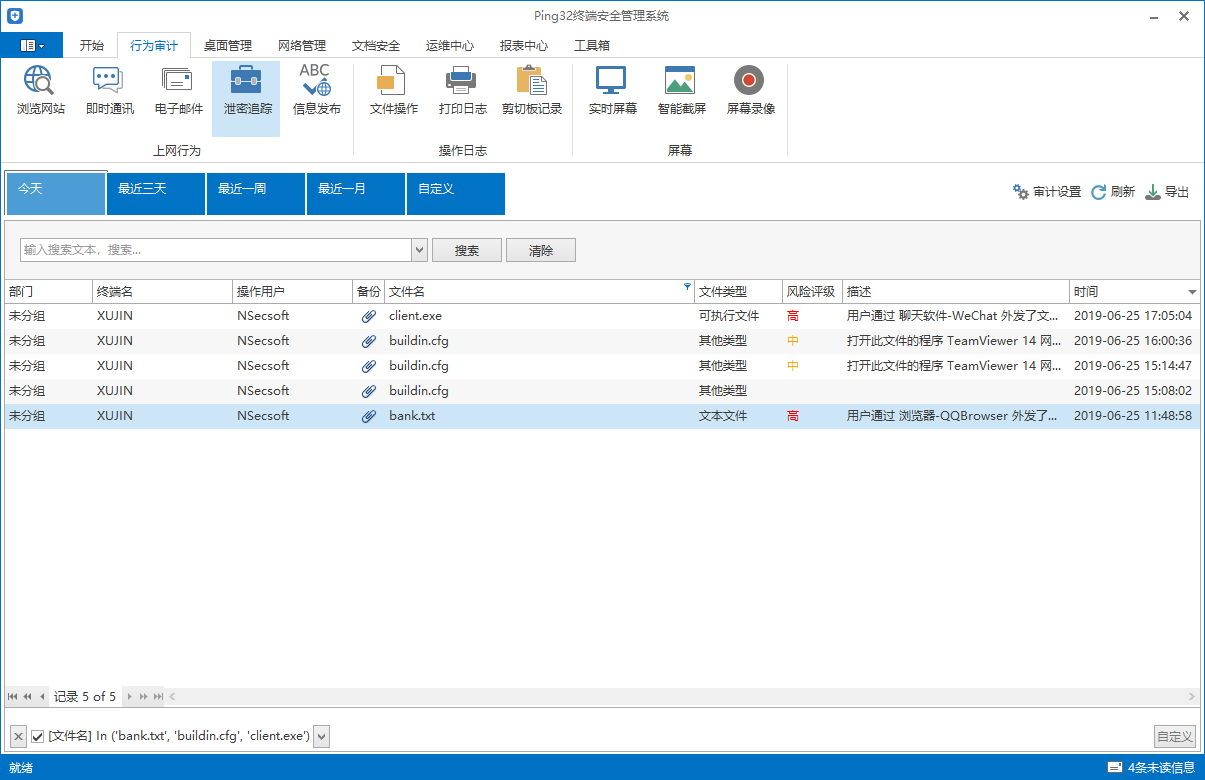1205x780 pixels.
Task: Click the 自定义 filter editor button
Action: click(x=1175, y=737)
